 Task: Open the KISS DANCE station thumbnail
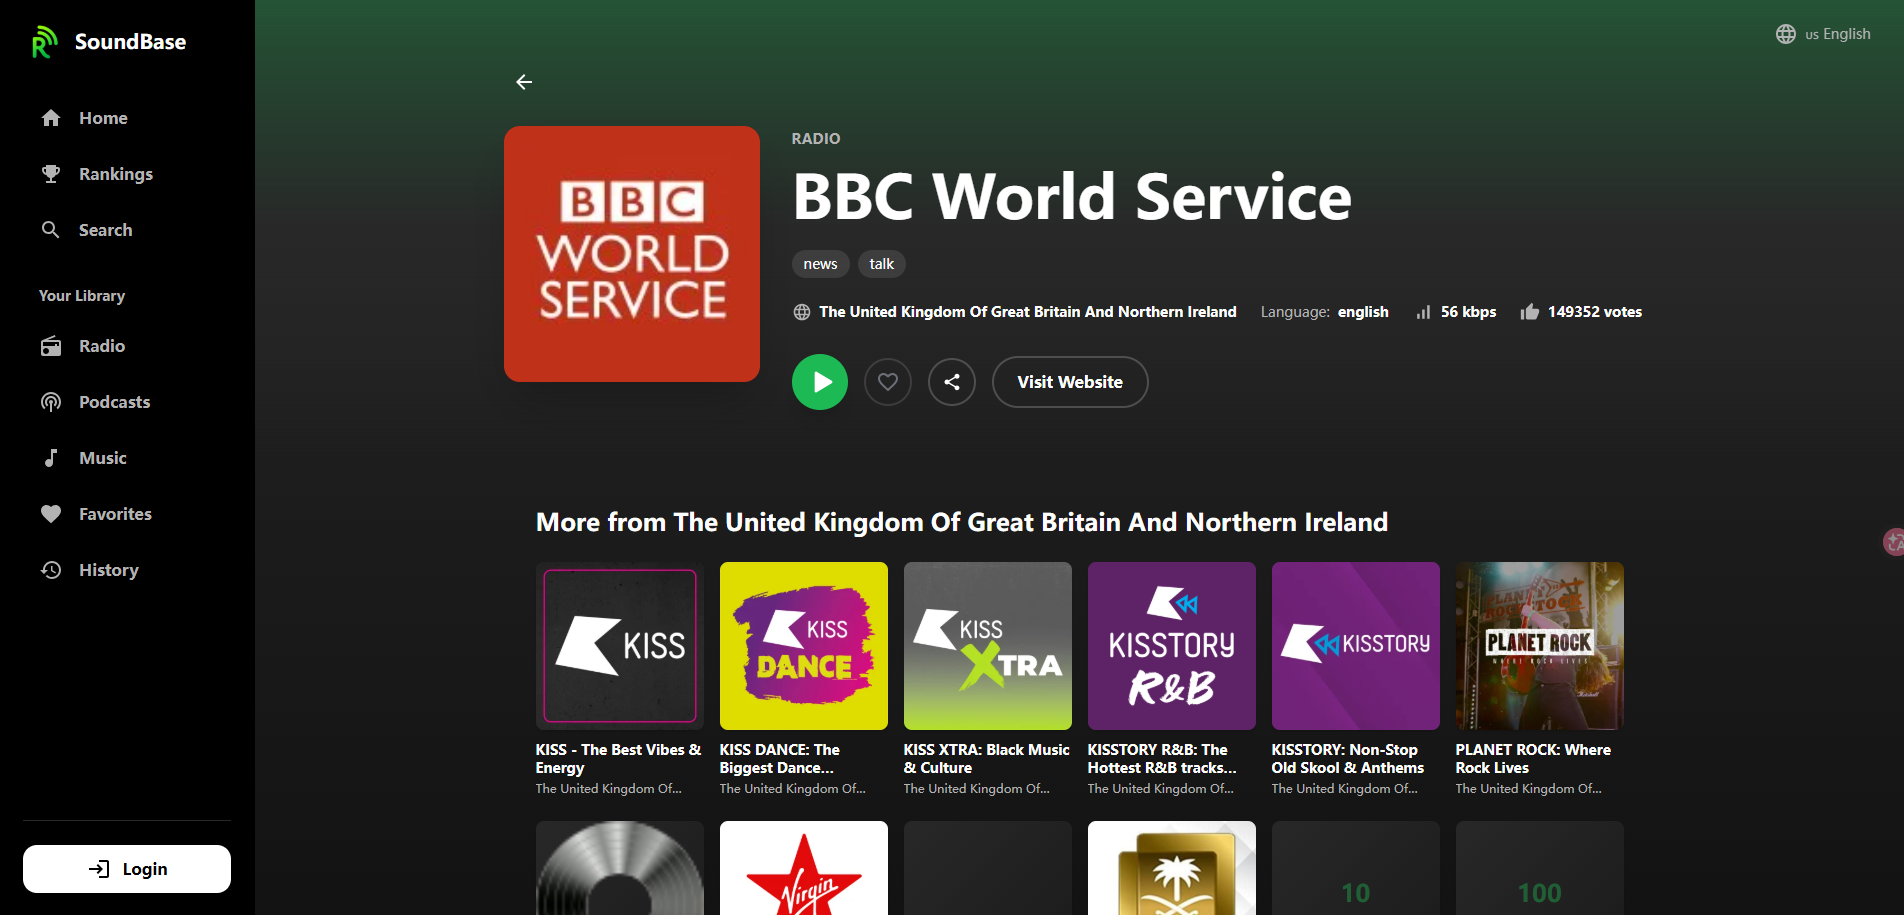click(x=804, y=646)
